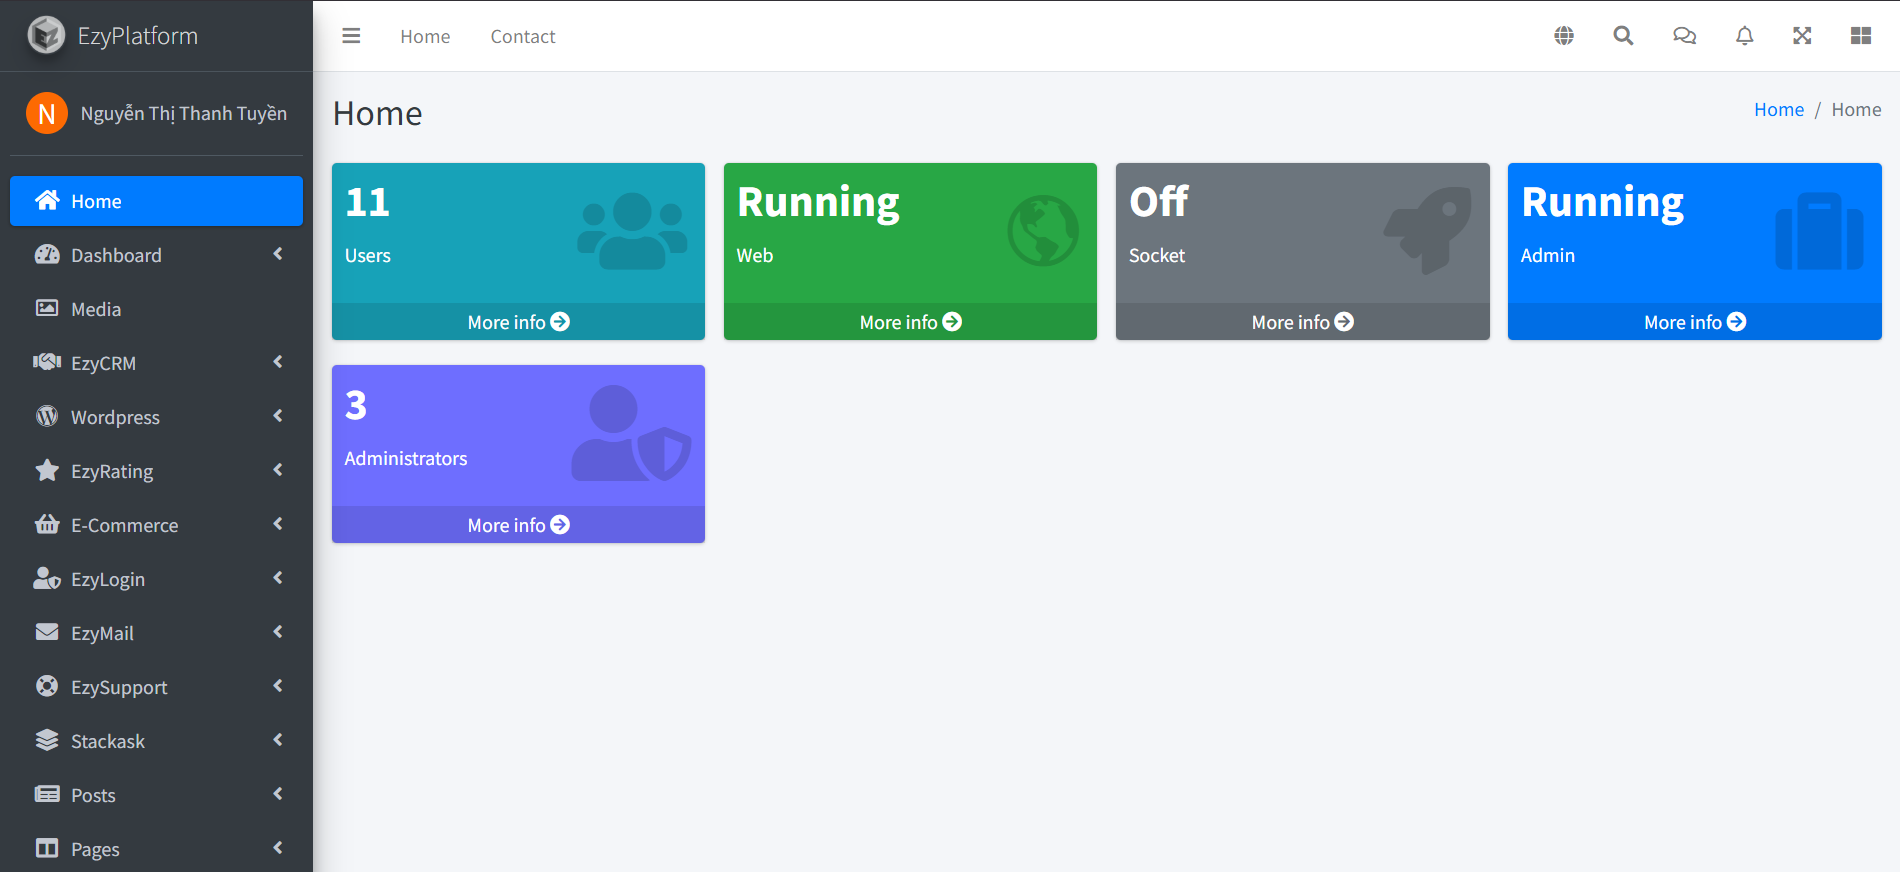
Task: Click the rocket icon on Socket card
Action: (x=1428, y=231)
